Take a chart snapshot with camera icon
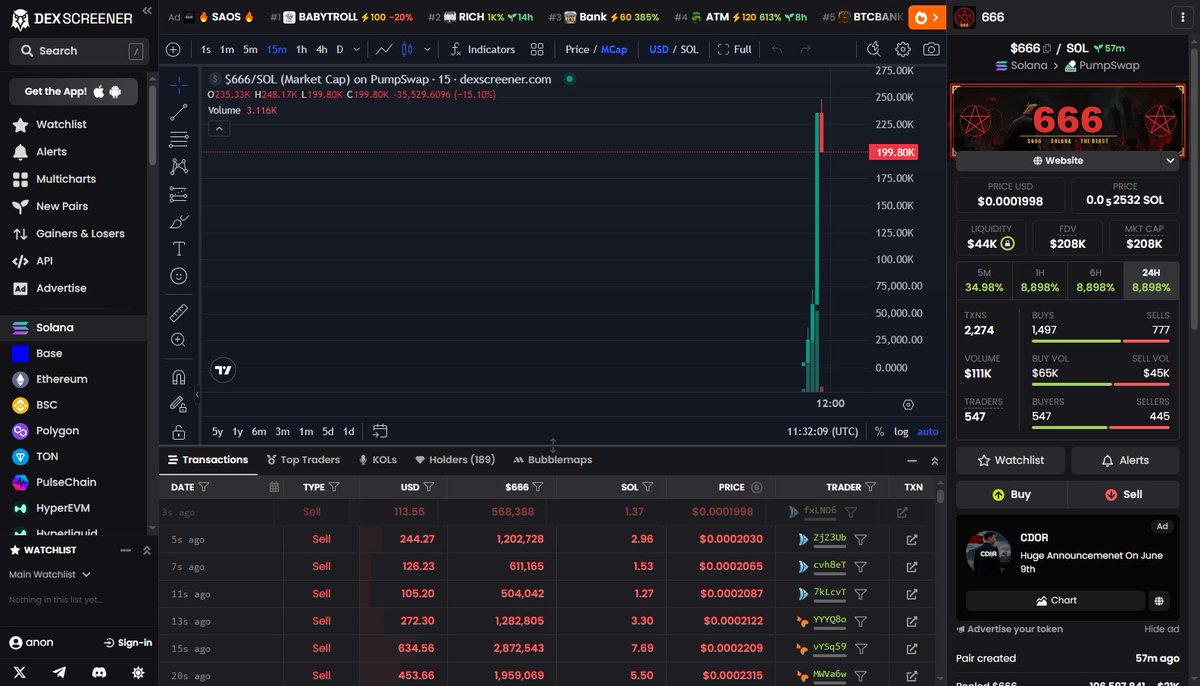 pyautogui.click(x=931, y=49)
